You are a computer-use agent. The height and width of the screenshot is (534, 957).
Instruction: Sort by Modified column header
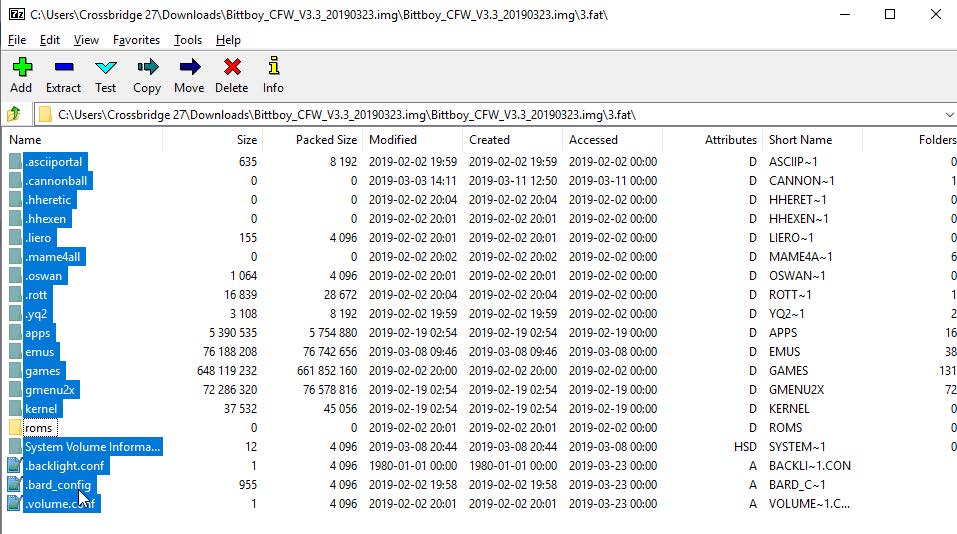point(413,140)
